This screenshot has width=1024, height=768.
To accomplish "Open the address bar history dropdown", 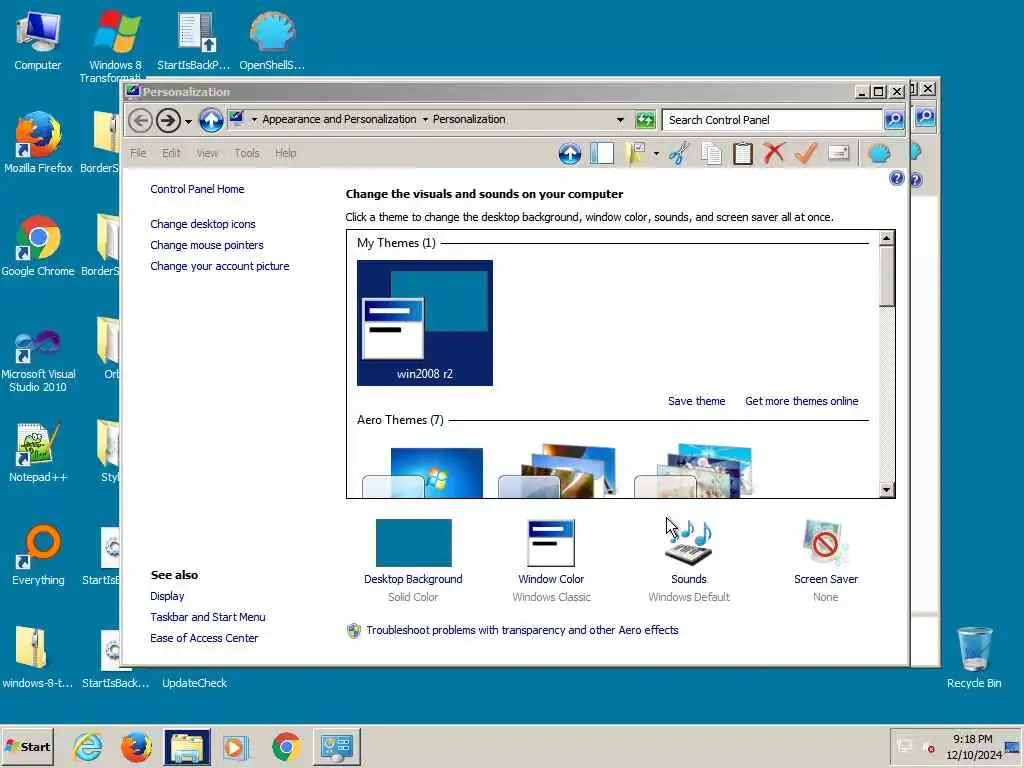I will pos(620,120).
